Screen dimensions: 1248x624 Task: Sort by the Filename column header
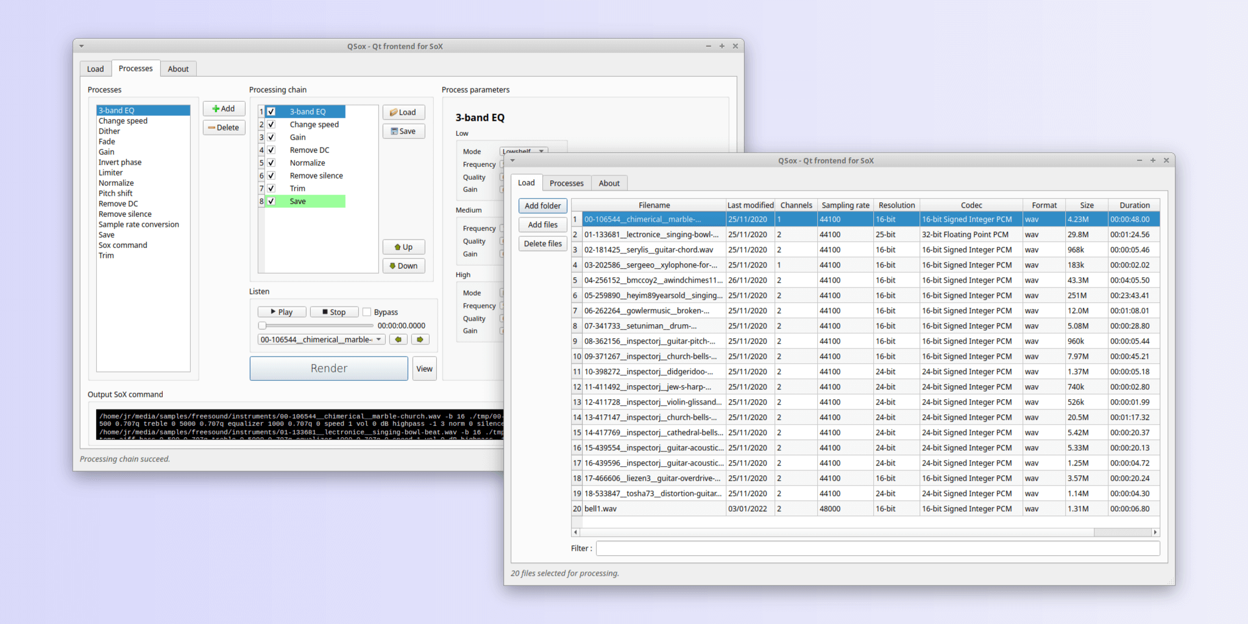click(x=654, y=205)
